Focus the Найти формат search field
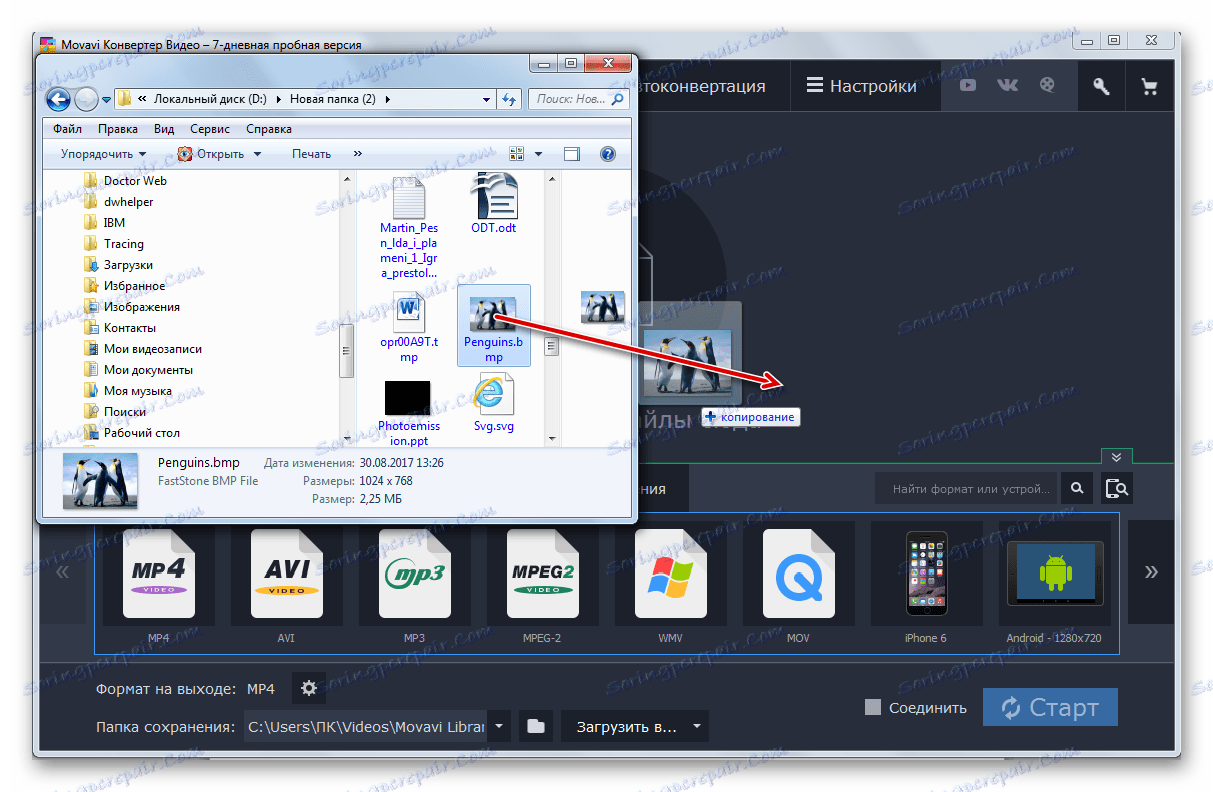Screen dimensions: 1213x792 [x=966, y=489]
